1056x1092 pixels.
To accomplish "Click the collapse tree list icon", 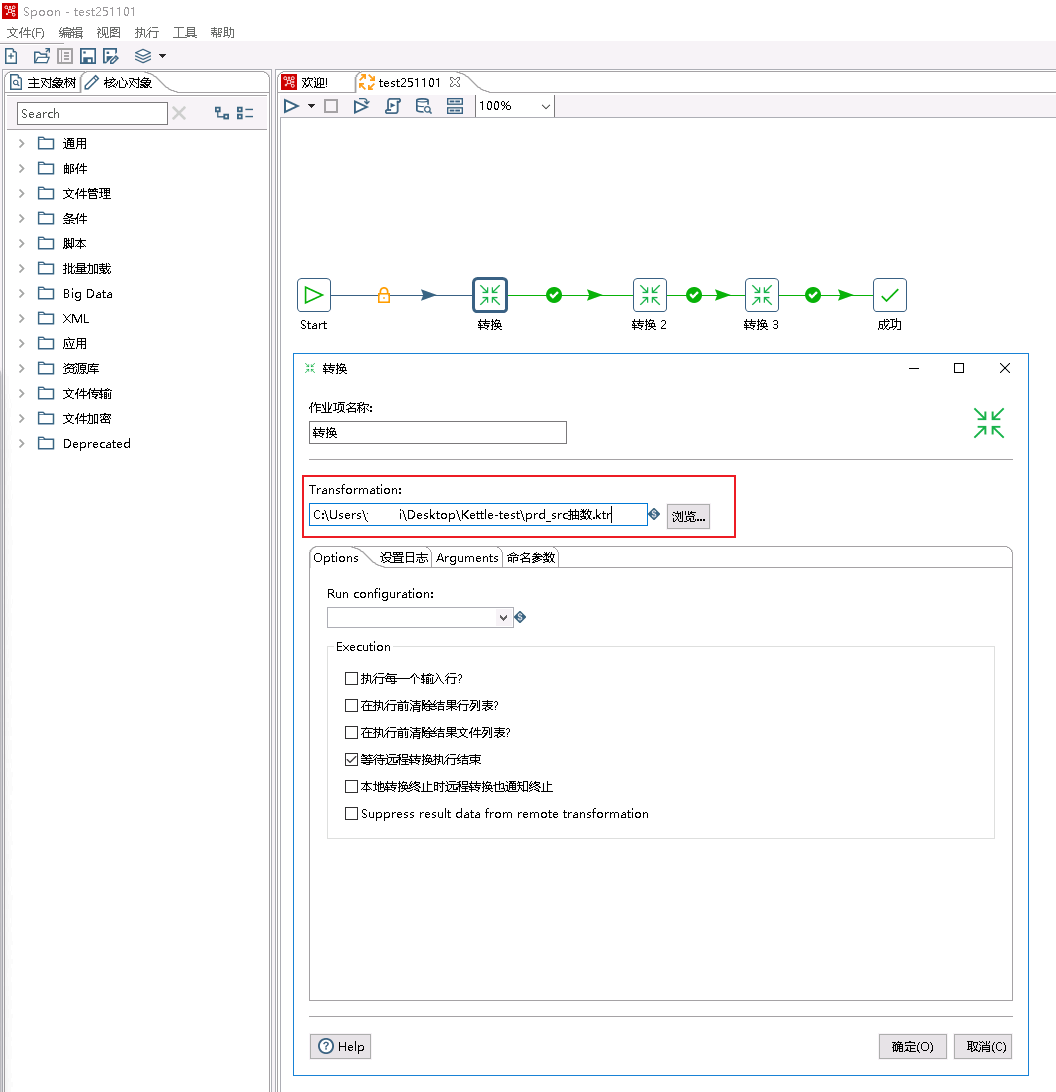I will click(245, 113).
